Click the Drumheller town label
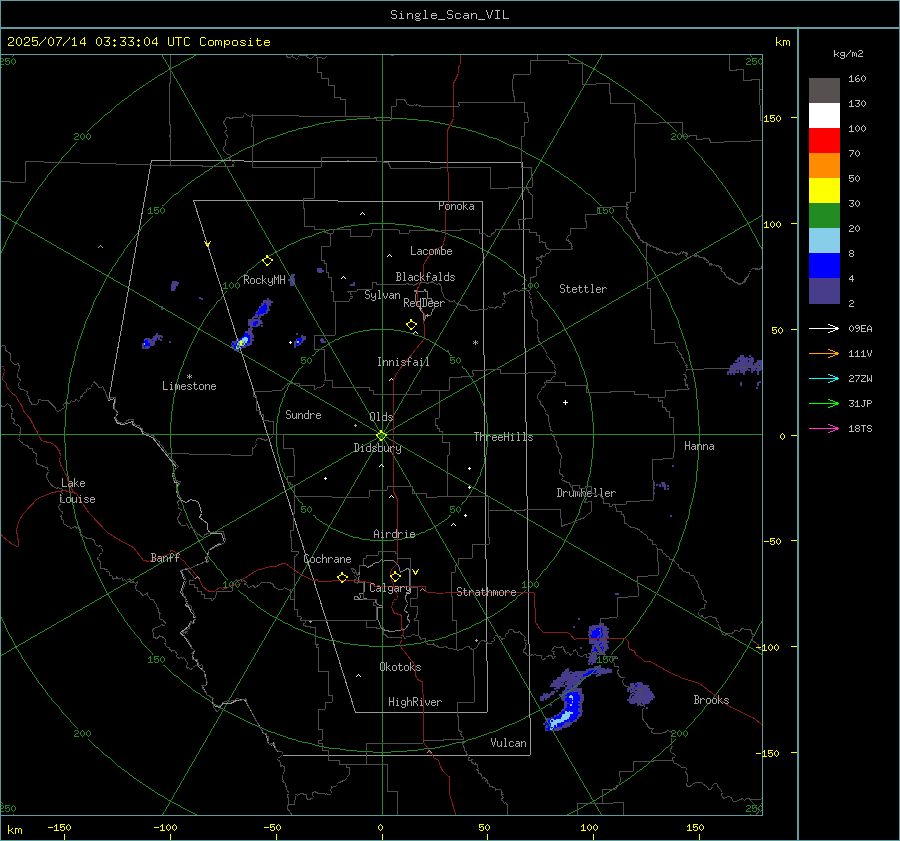900x841 pixels. pos(586,493)
